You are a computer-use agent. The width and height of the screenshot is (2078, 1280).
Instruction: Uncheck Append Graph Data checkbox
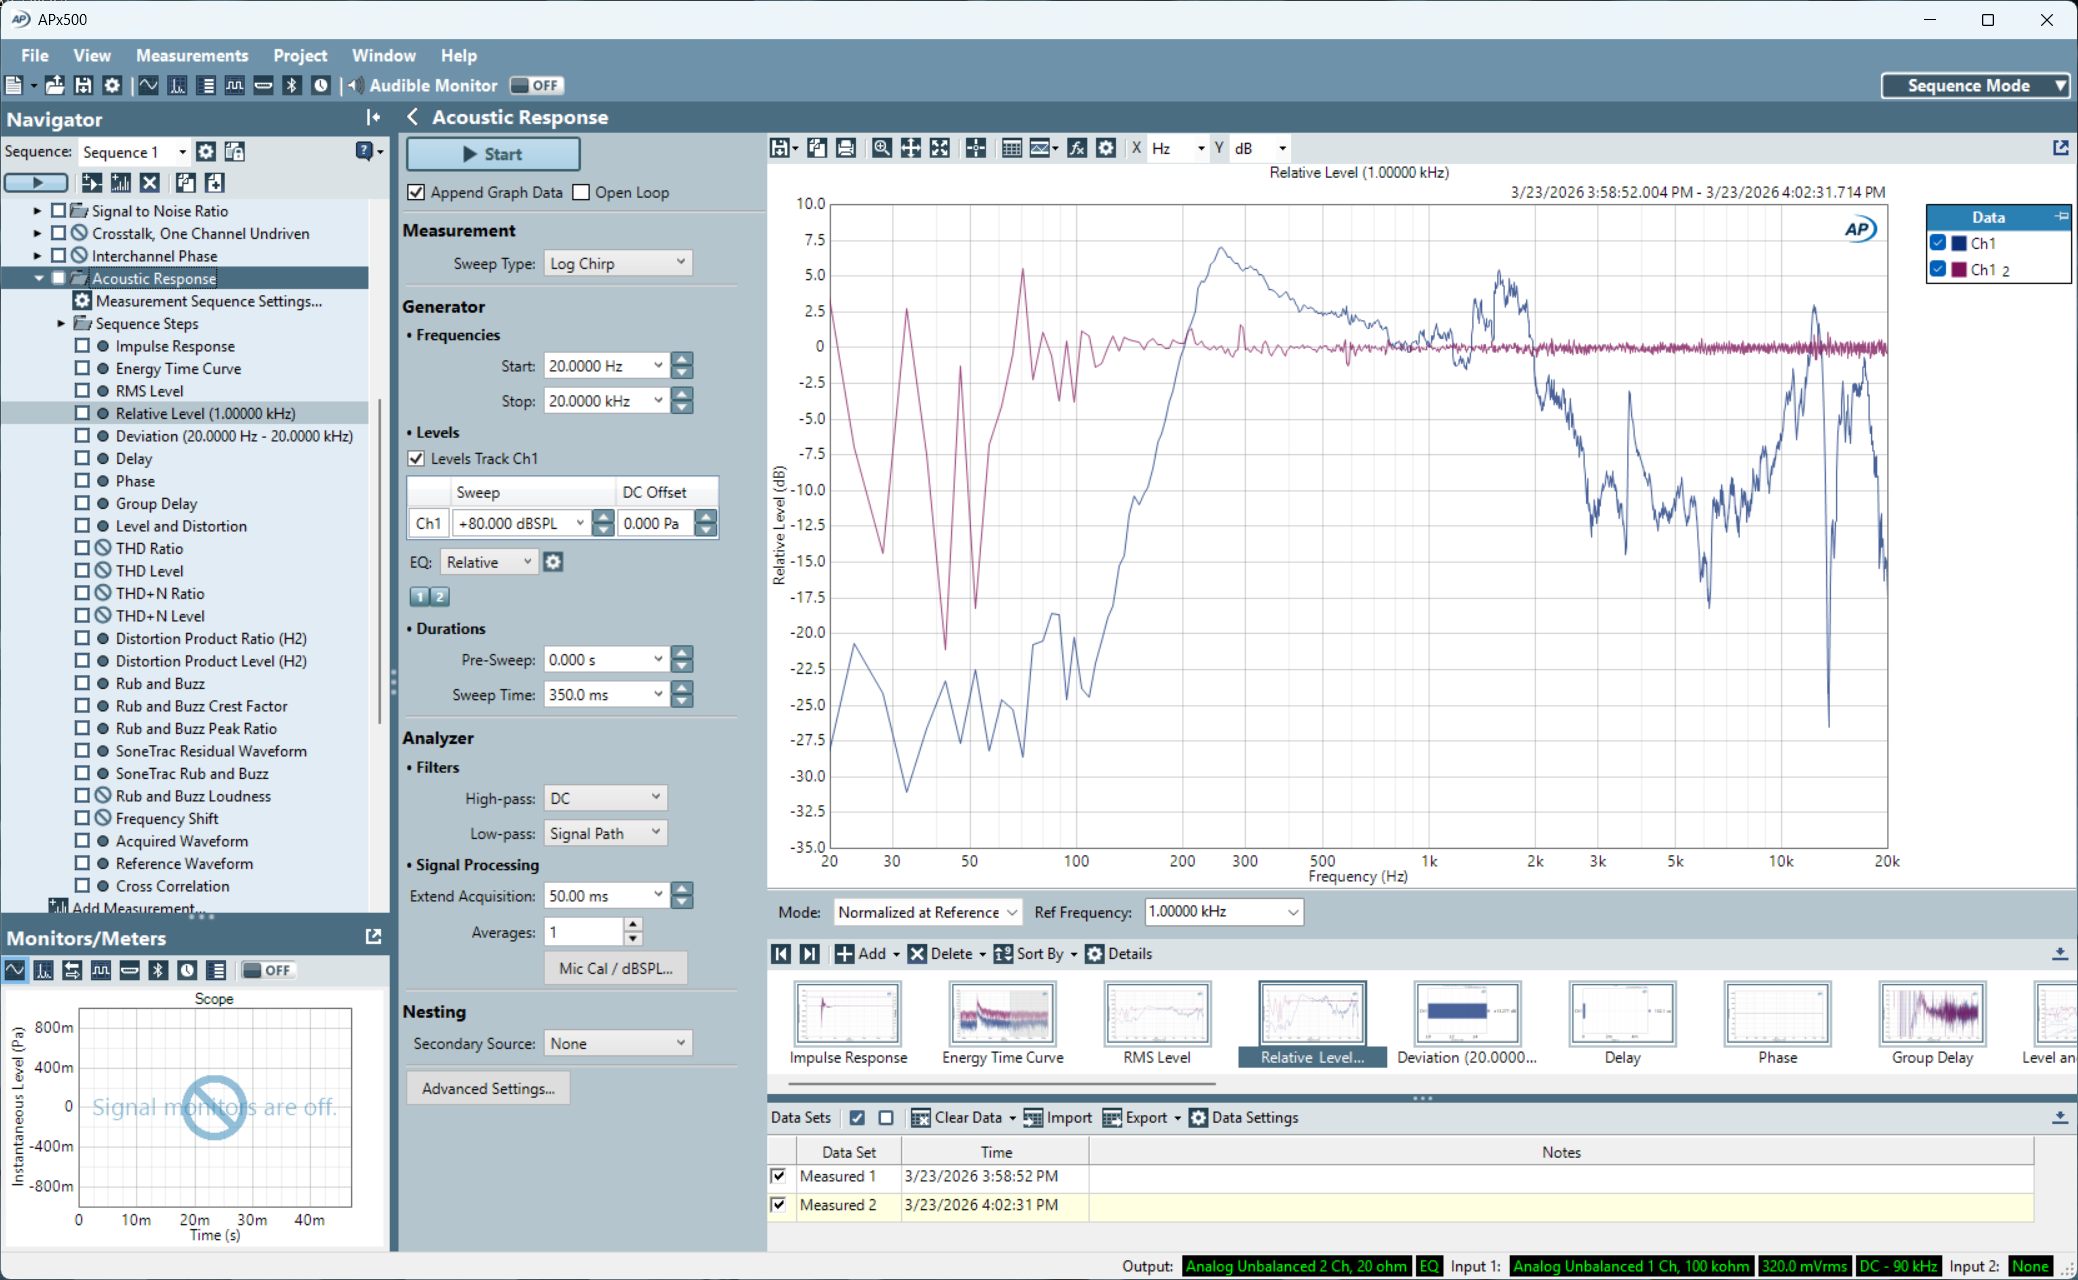coord(417,192)
